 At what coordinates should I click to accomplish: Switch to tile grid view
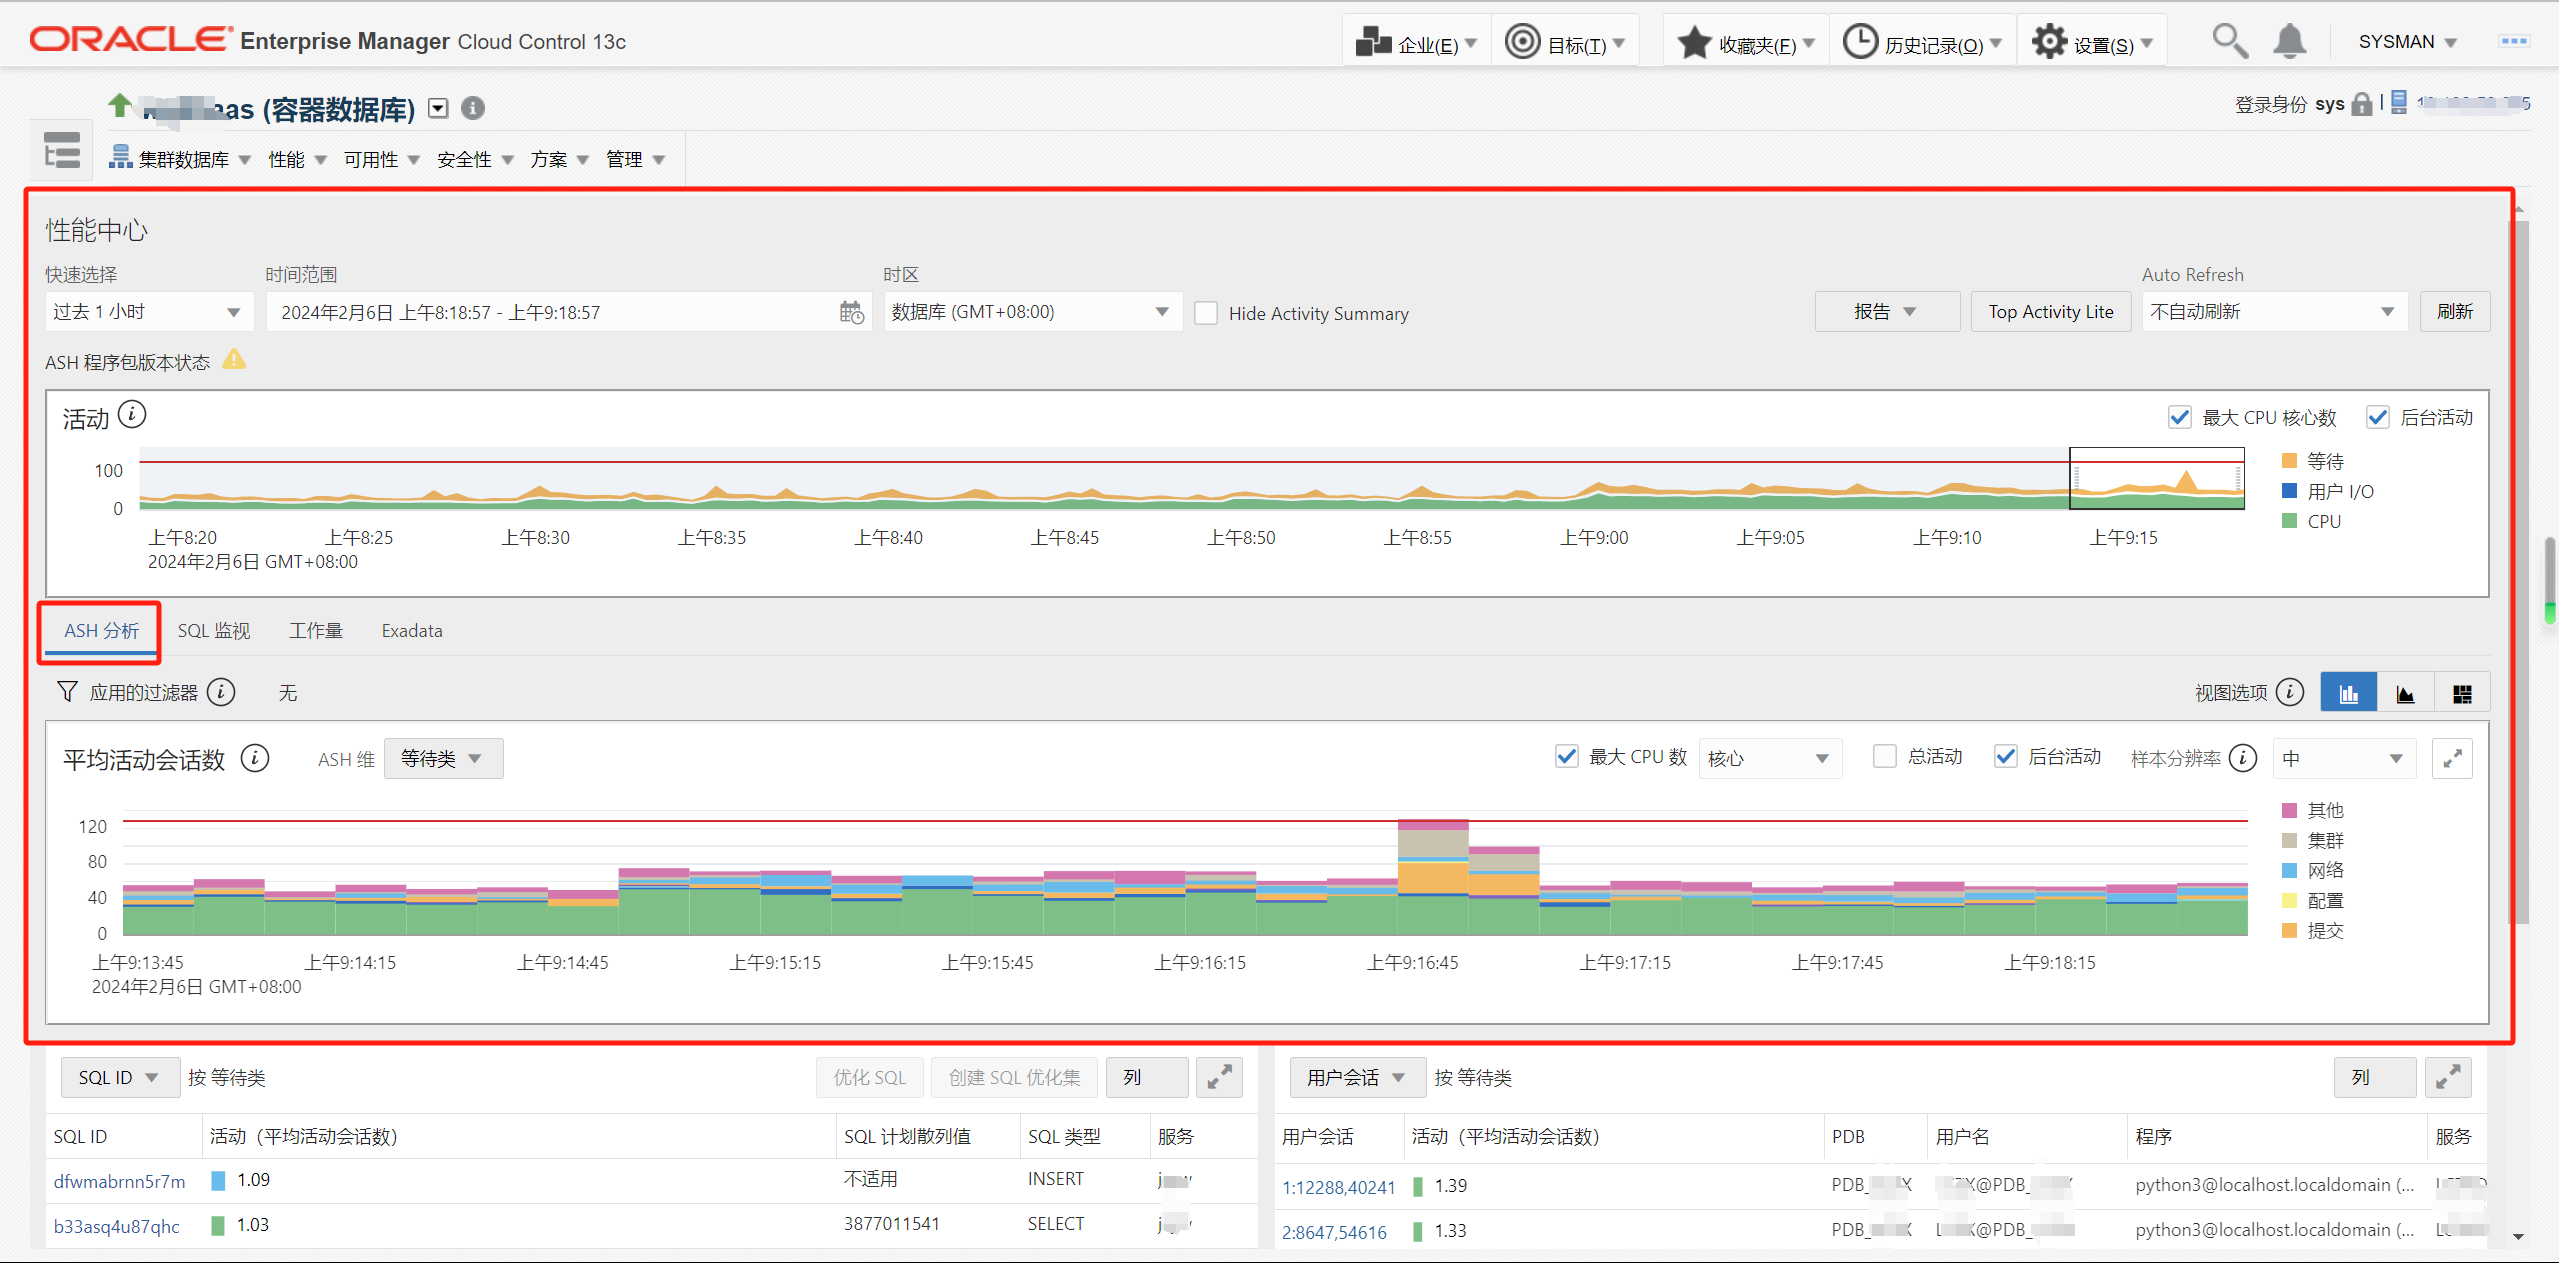[2462, 693]
